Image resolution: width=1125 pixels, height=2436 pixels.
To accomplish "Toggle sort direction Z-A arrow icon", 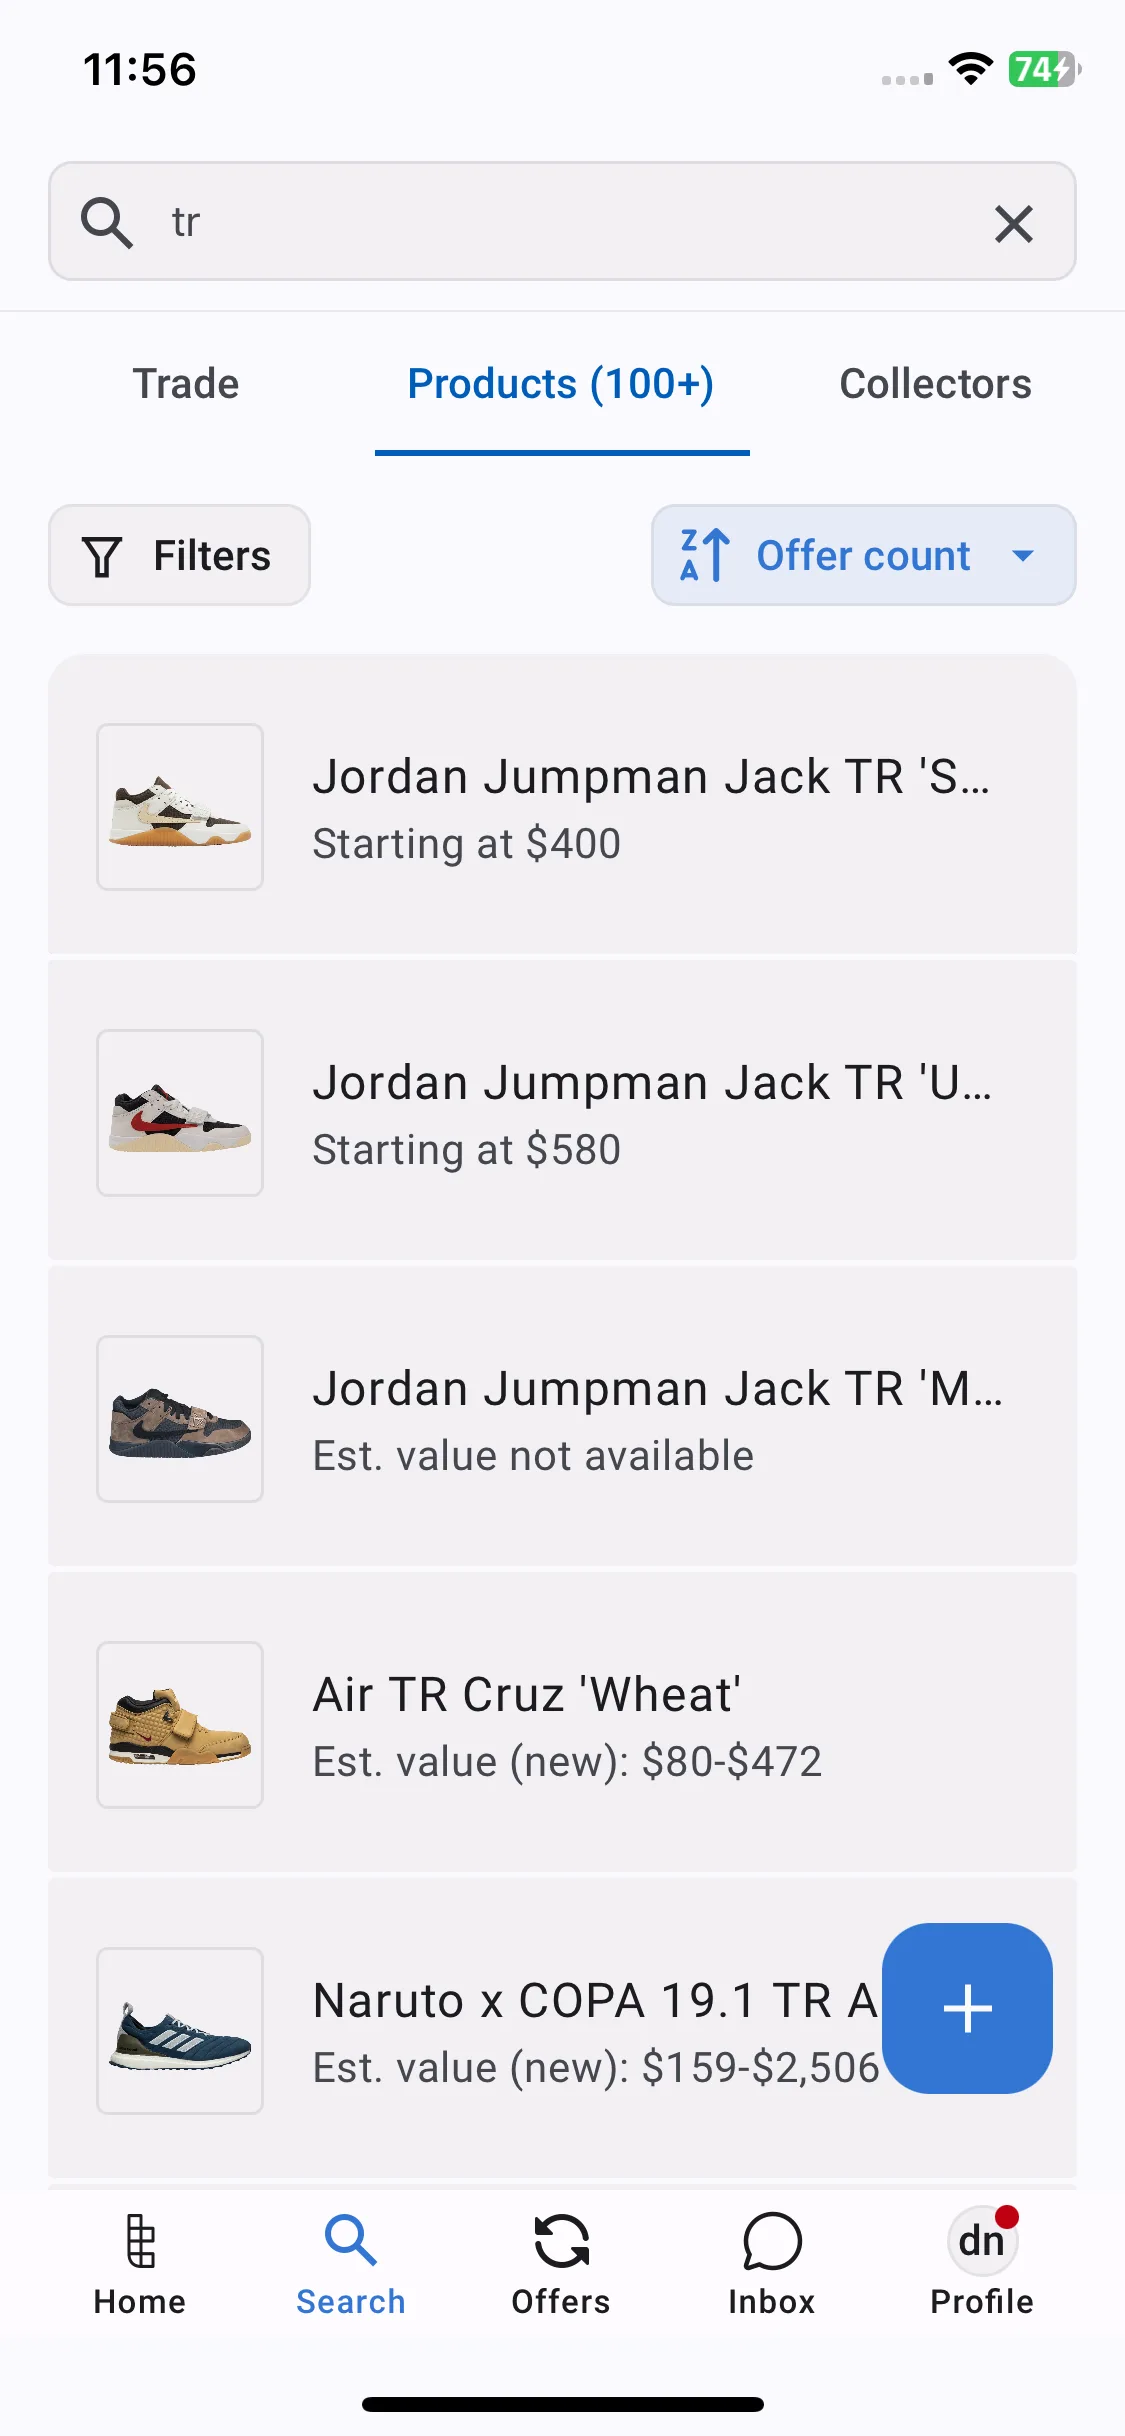I will pyautogui.click(x=704, y=555).
